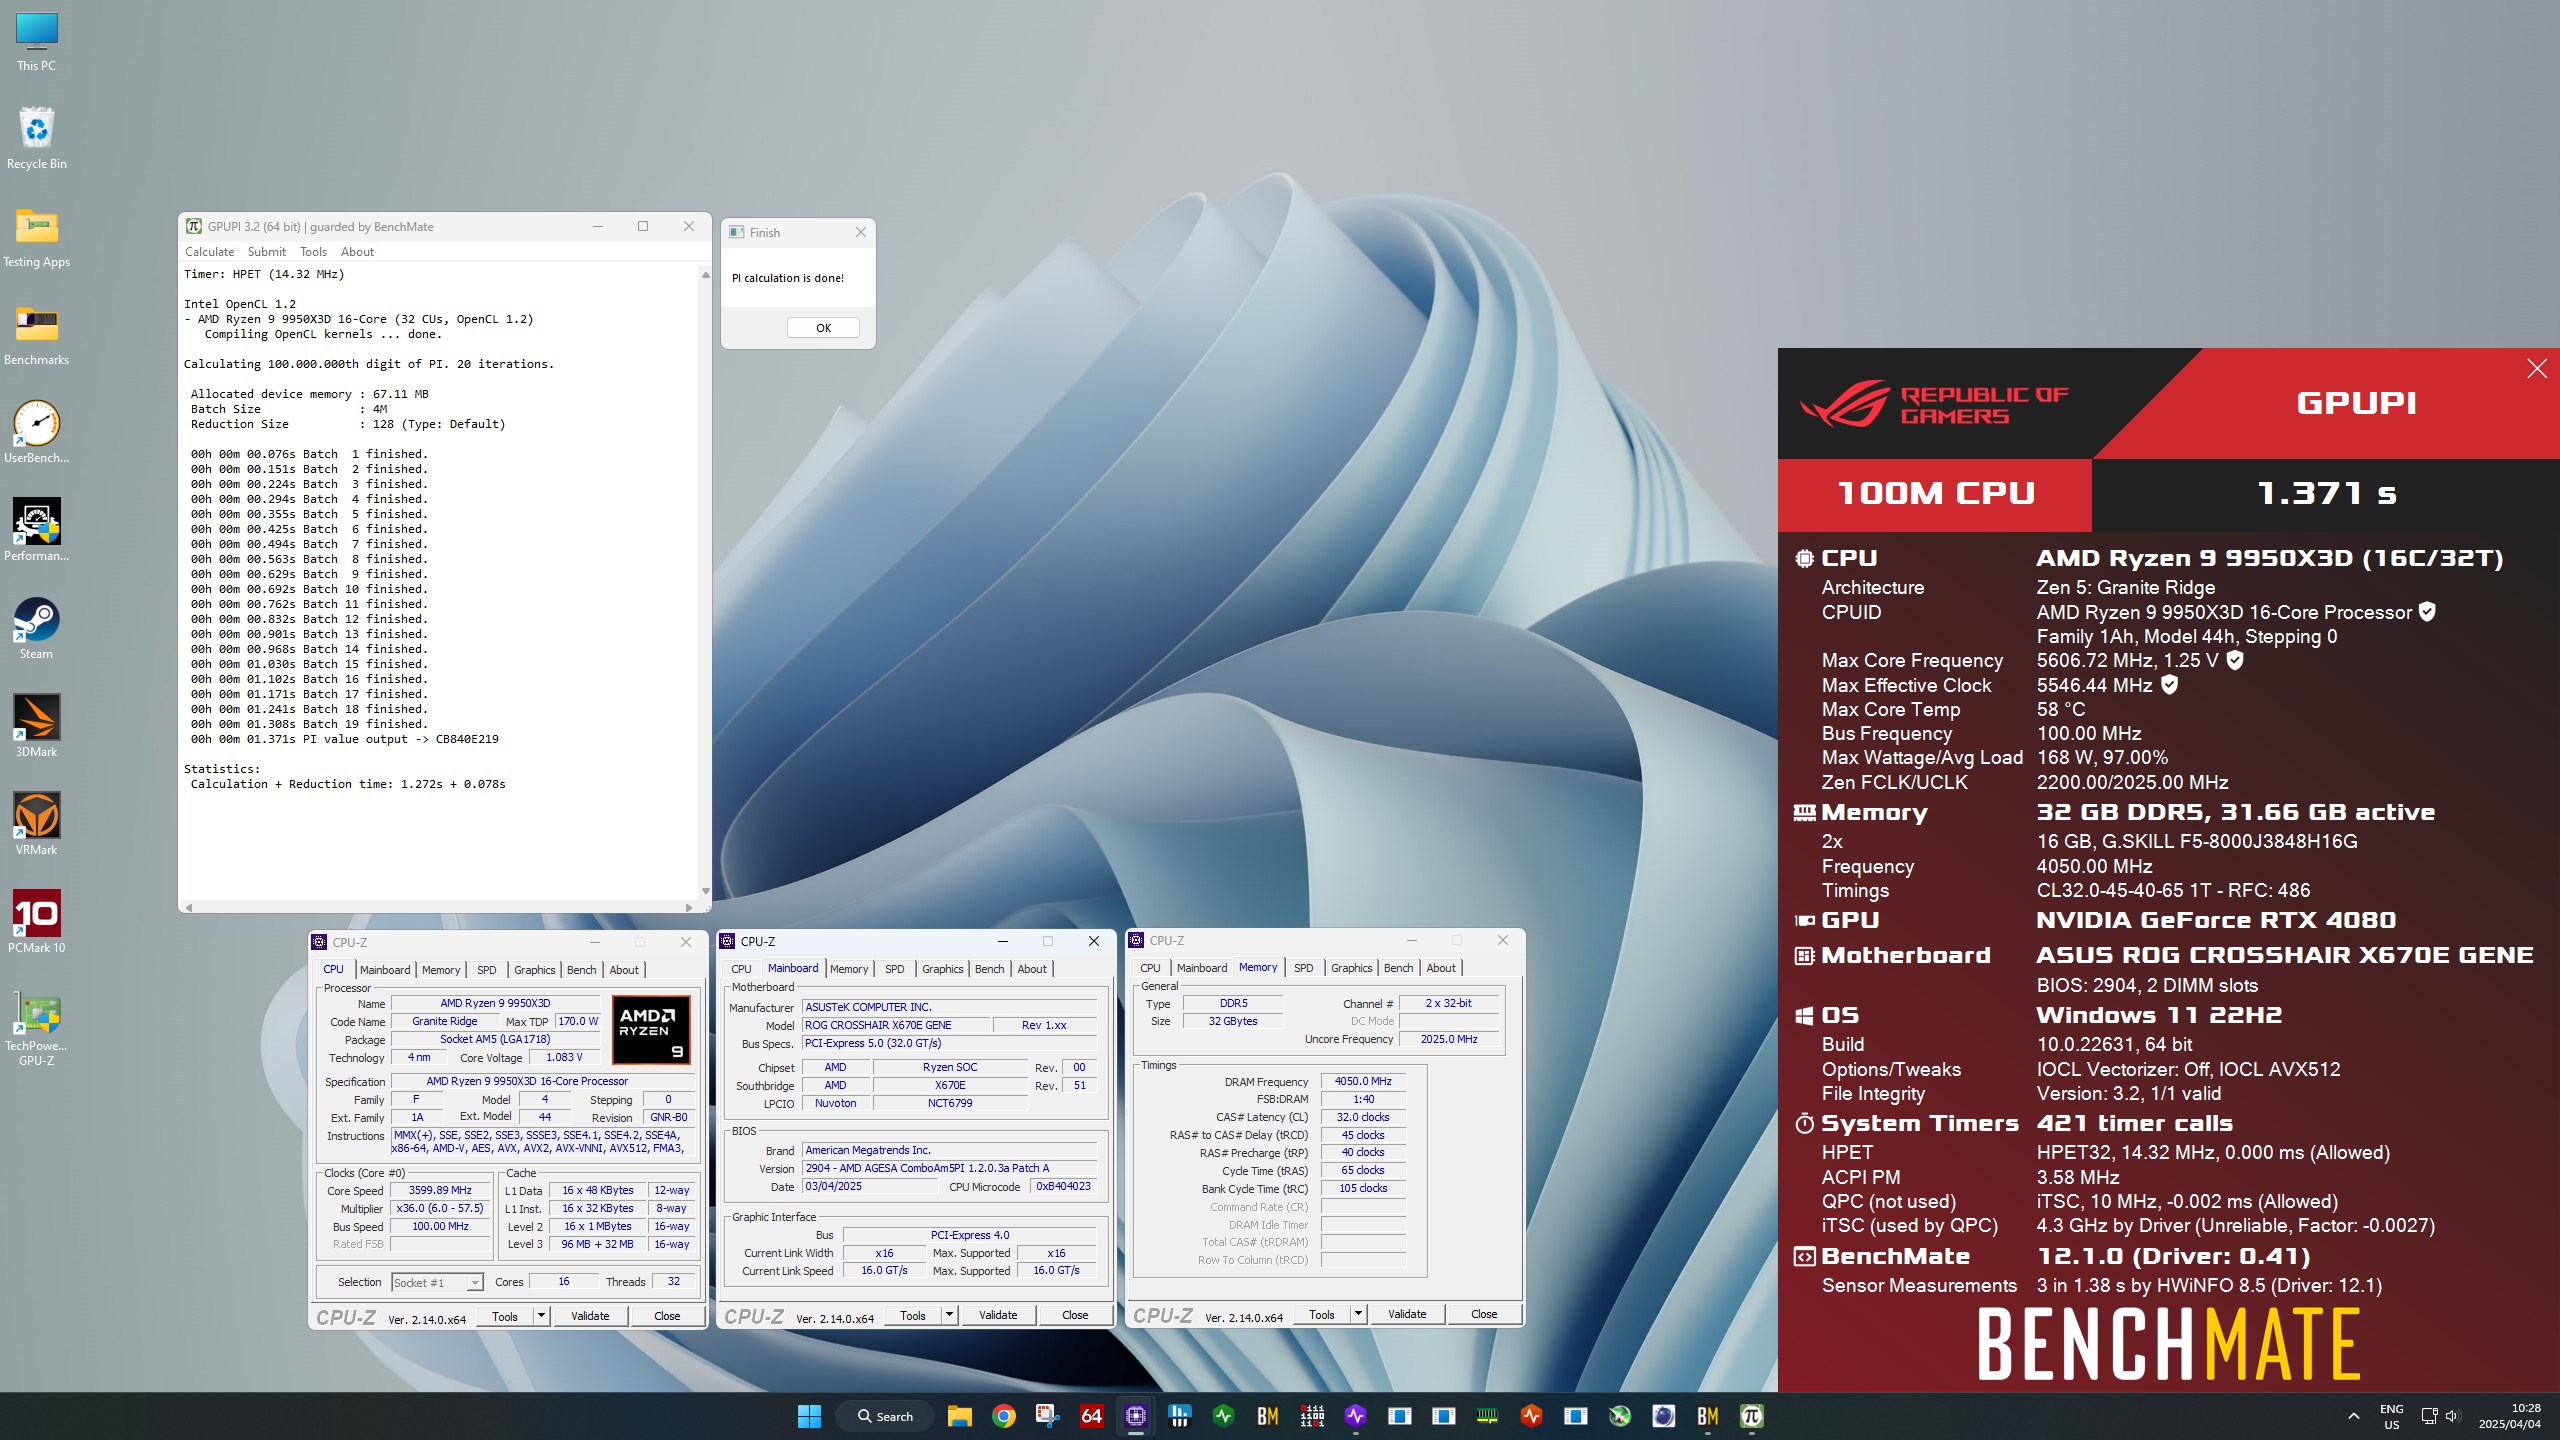Open the Testing Apps folder icon
The height and width of the screenshot is (1440, 2560).
click(x=36, y=237)
